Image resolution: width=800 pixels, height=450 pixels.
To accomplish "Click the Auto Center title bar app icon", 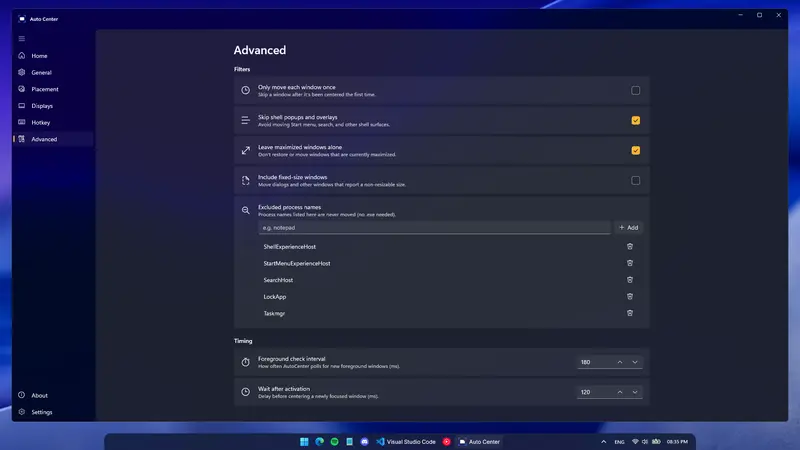I will 22,19.
